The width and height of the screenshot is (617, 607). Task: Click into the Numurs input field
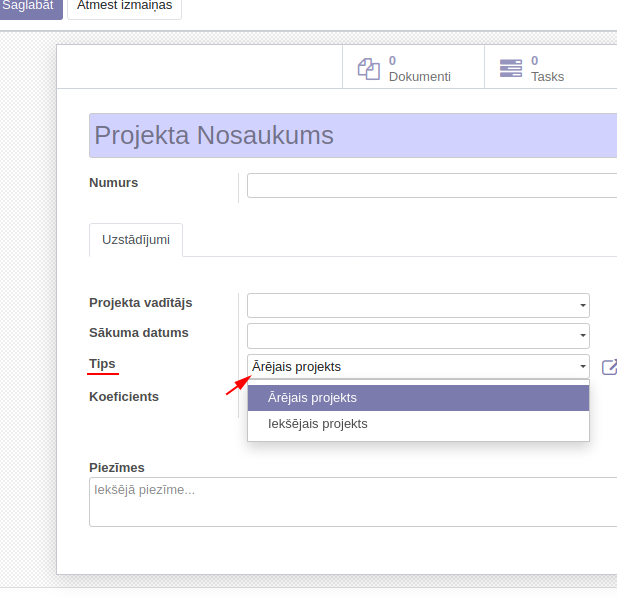[430, 186]
